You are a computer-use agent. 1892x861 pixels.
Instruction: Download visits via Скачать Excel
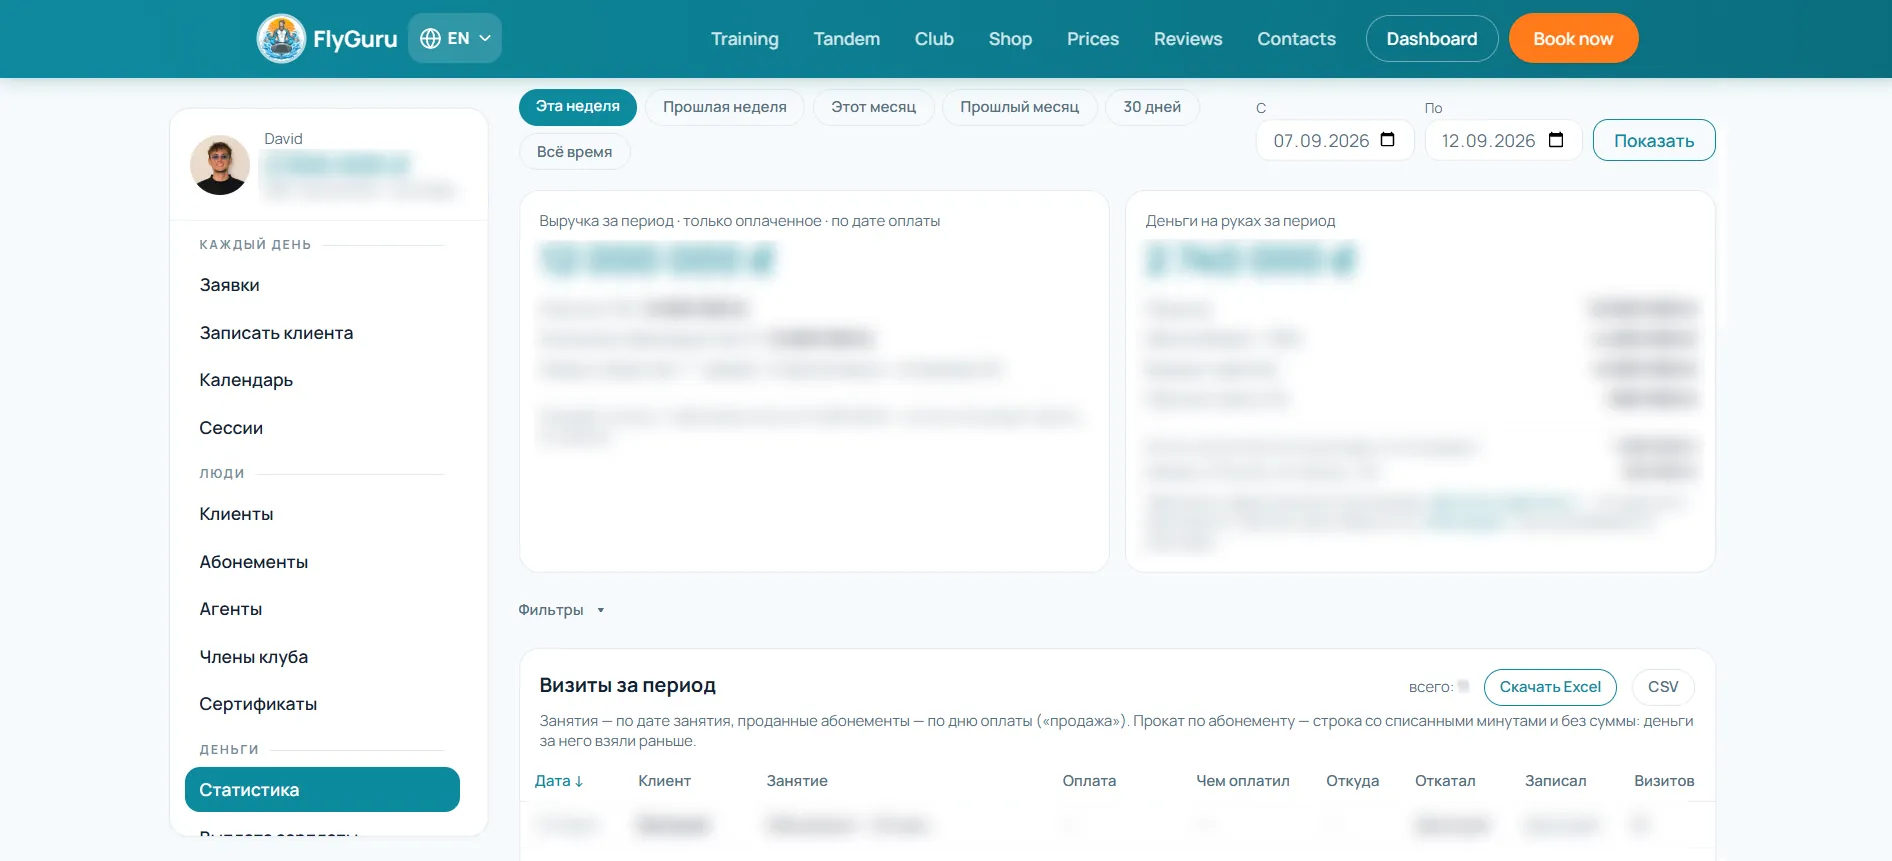pyautogui.click(x=1550, y=687)
